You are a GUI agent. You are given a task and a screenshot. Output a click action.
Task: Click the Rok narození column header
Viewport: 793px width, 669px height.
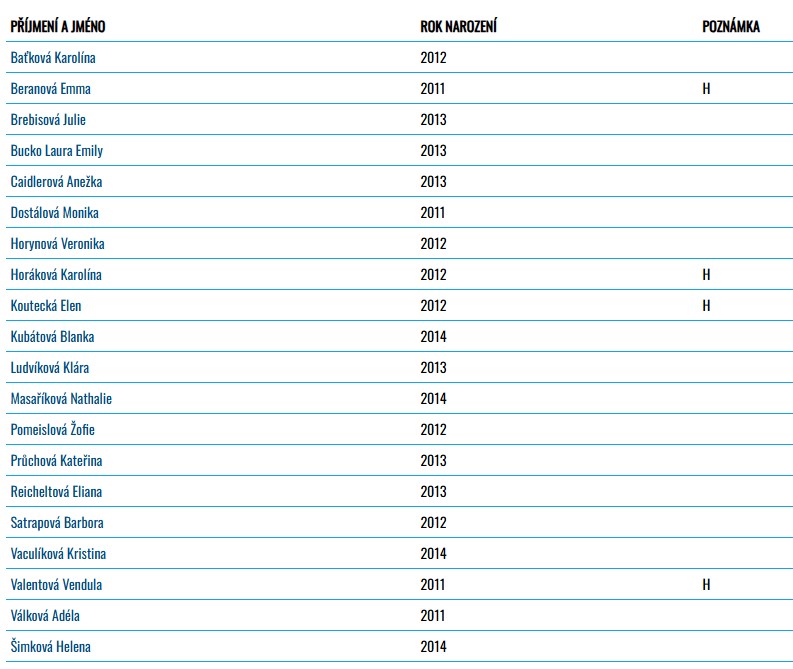pos(458,27)
